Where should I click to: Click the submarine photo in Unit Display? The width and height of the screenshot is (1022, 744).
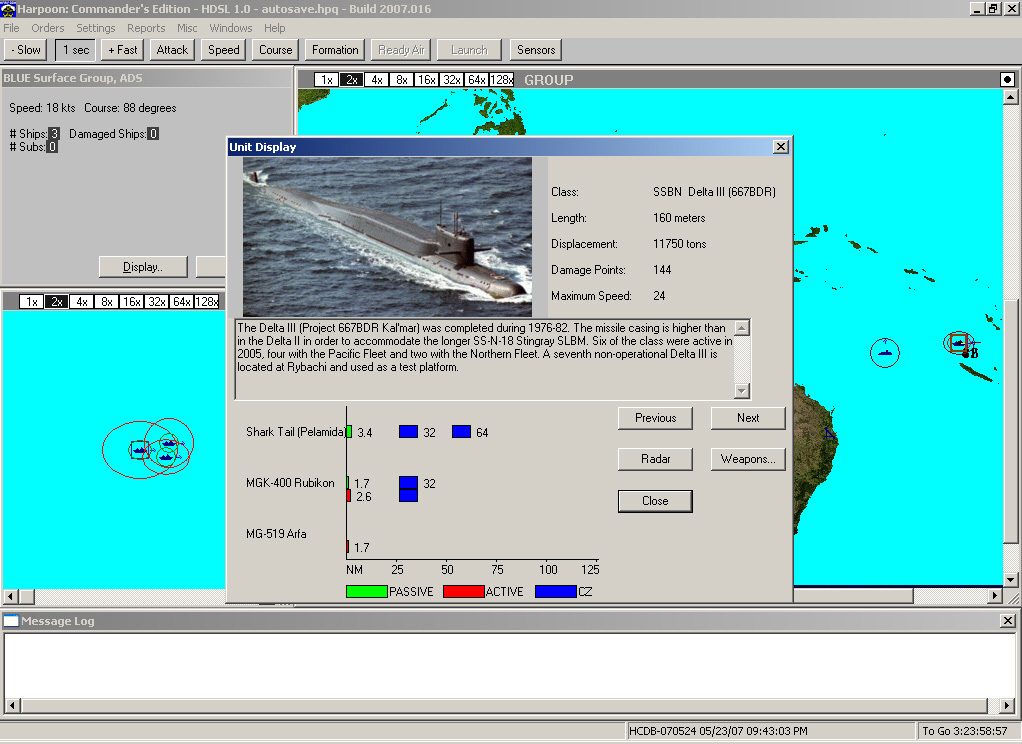point(387,237)
